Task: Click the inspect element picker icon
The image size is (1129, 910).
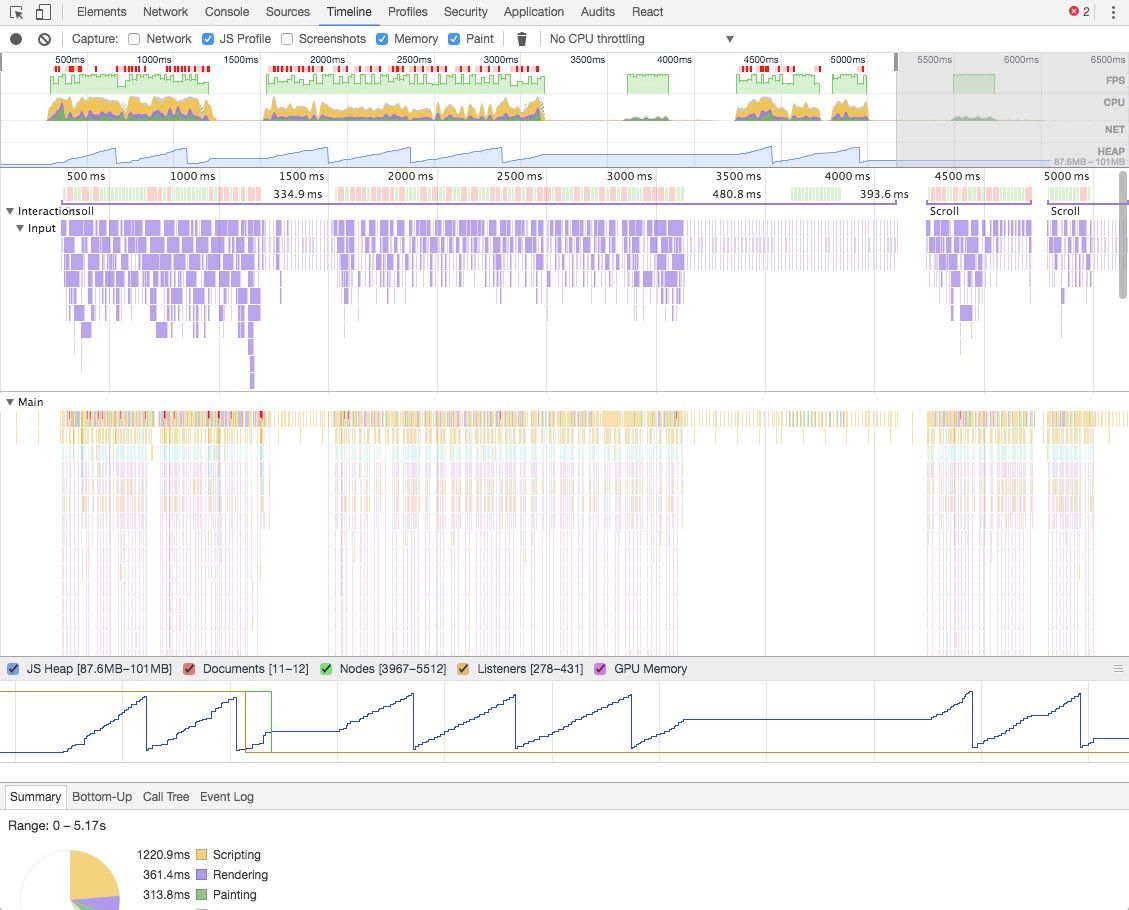Action: point(16,12)
